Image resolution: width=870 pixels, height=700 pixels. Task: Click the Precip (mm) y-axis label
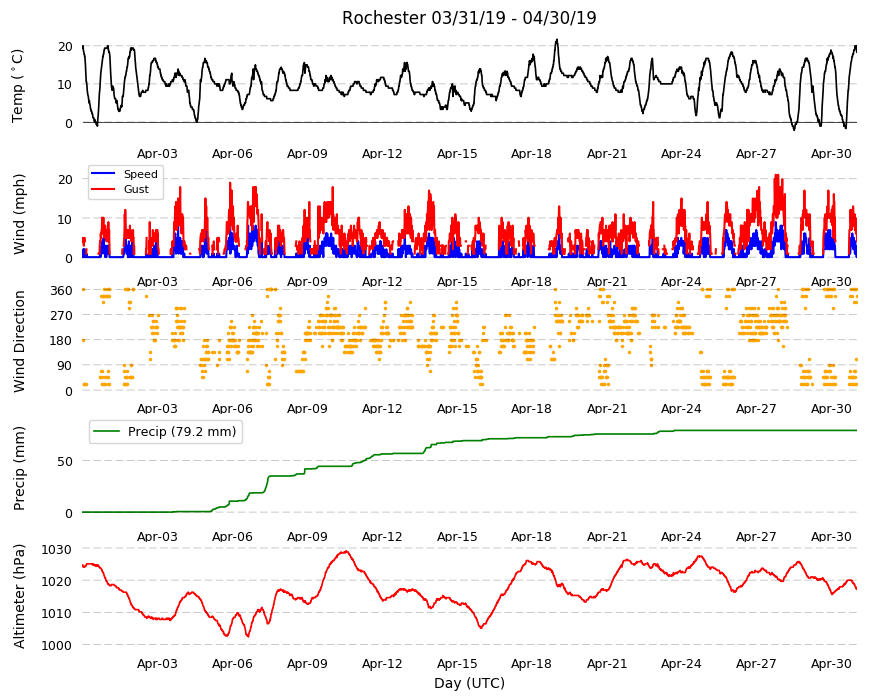[19, 468]
